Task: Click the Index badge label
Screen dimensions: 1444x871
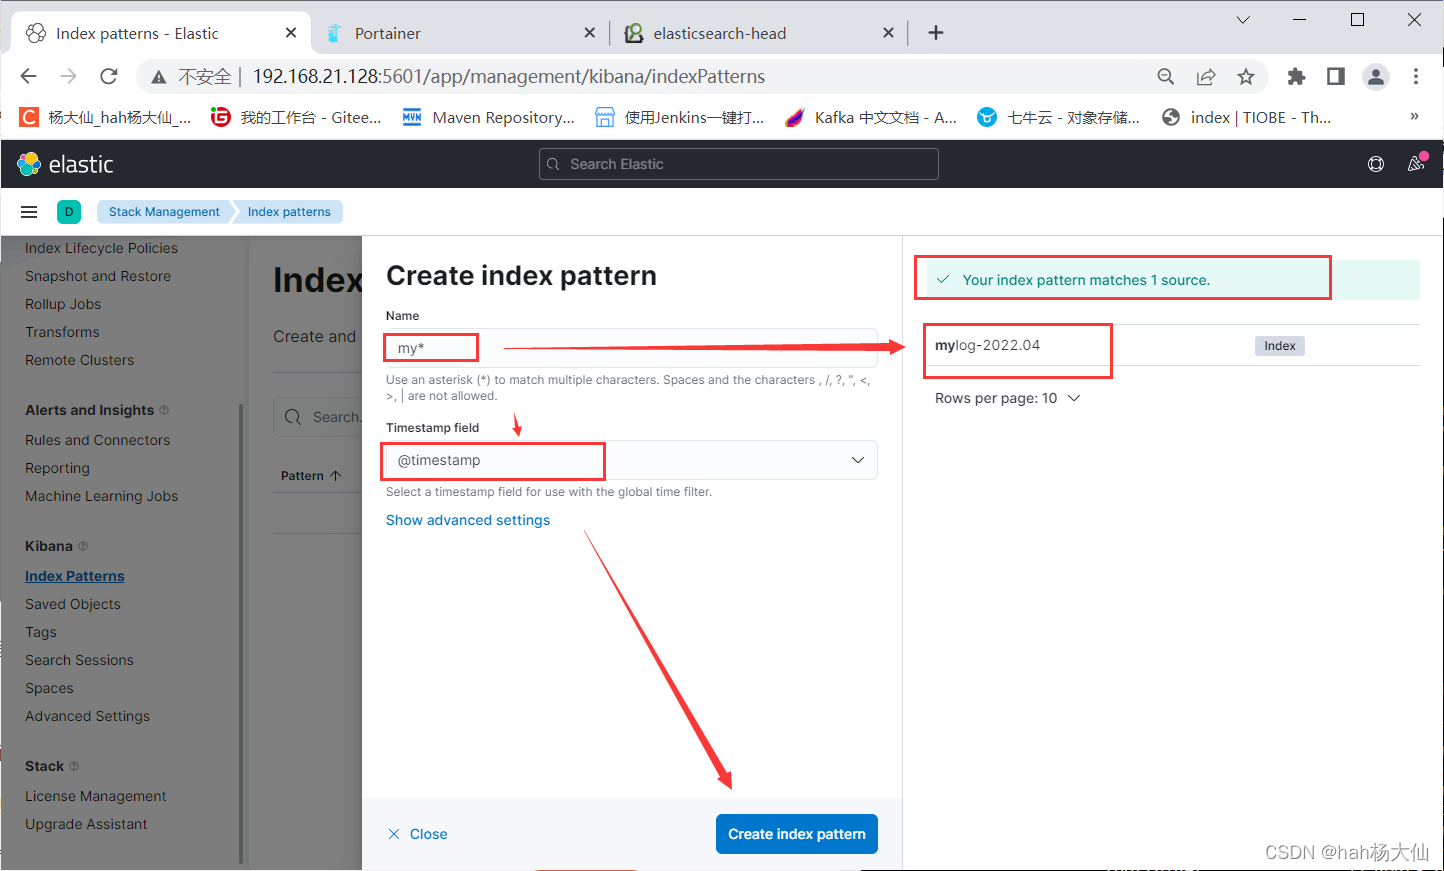Action: (x=1280, y=346)
